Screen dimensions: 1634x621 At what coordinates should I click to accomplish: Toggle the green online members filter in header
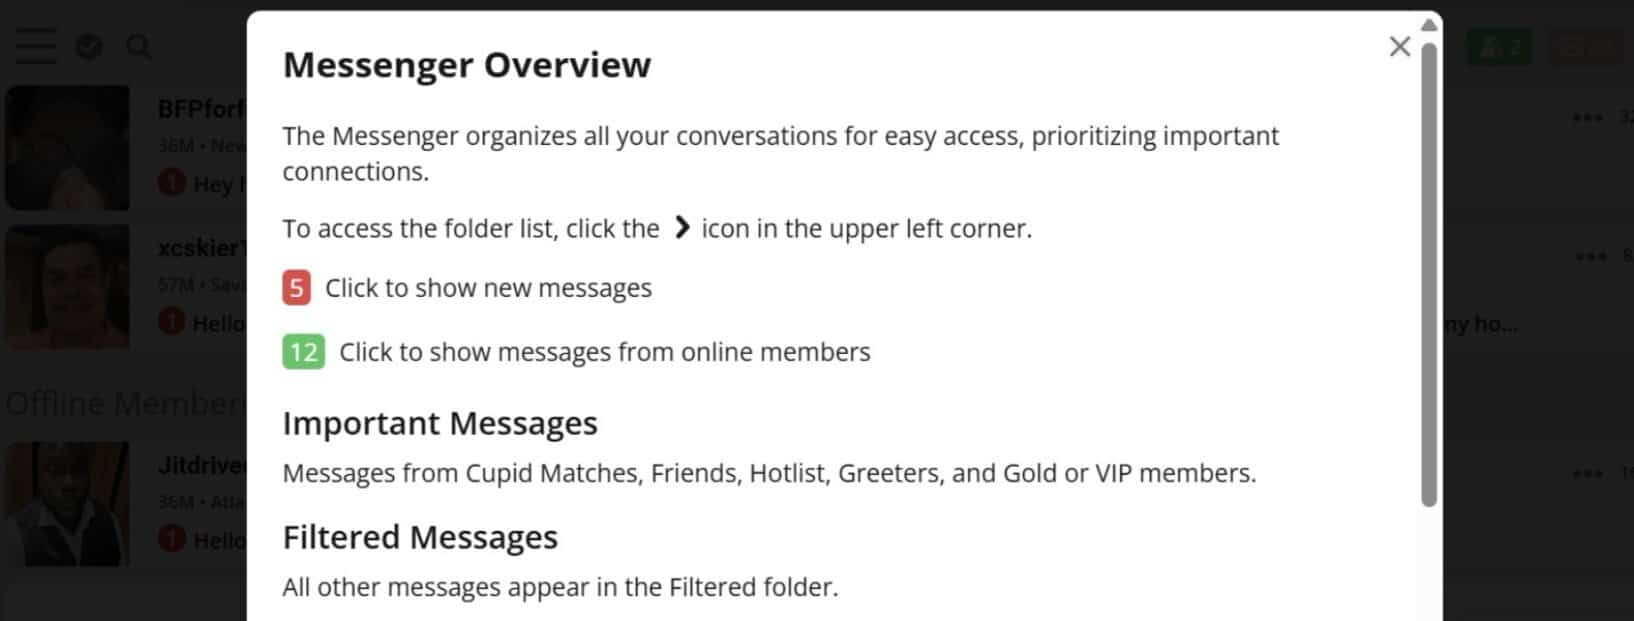click(x=1498, y=47)
